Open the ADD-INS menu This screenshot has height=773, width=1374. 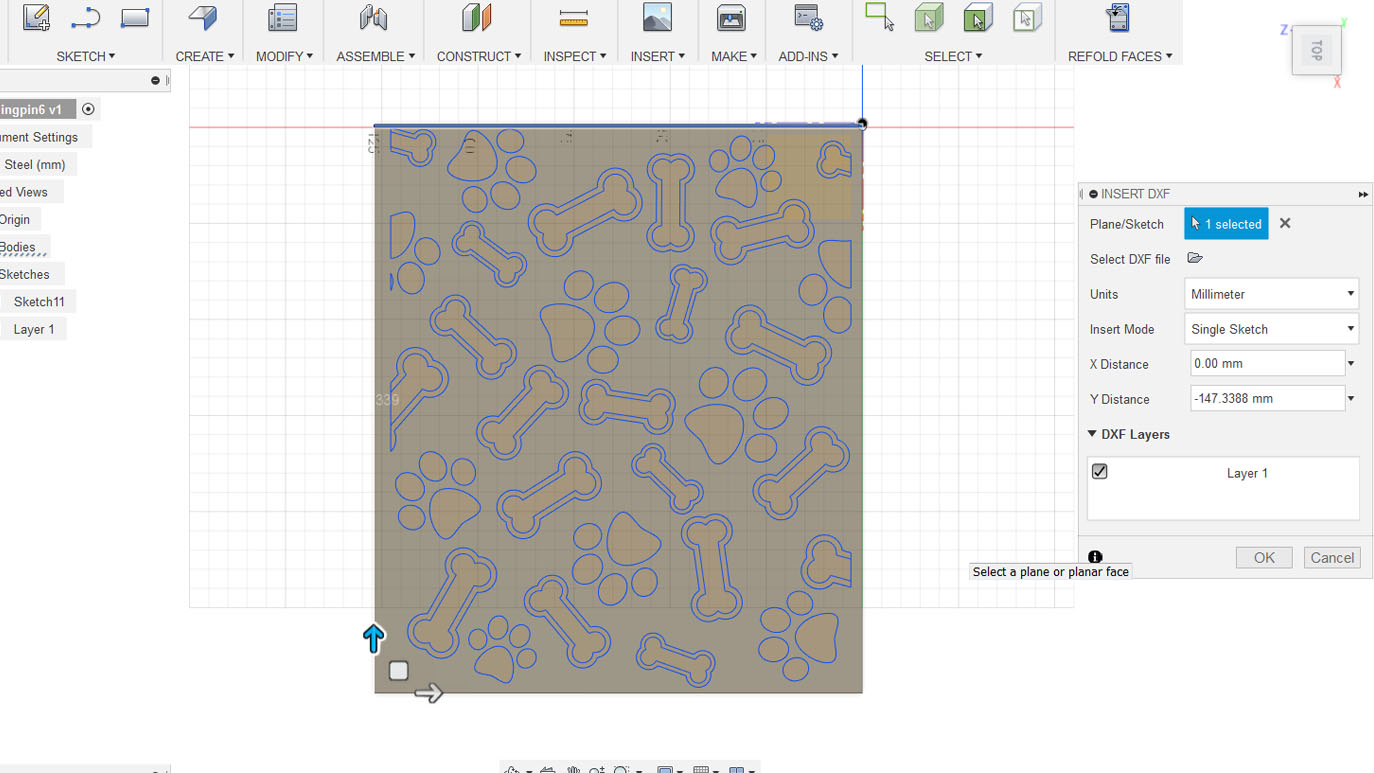coord(809,56)
